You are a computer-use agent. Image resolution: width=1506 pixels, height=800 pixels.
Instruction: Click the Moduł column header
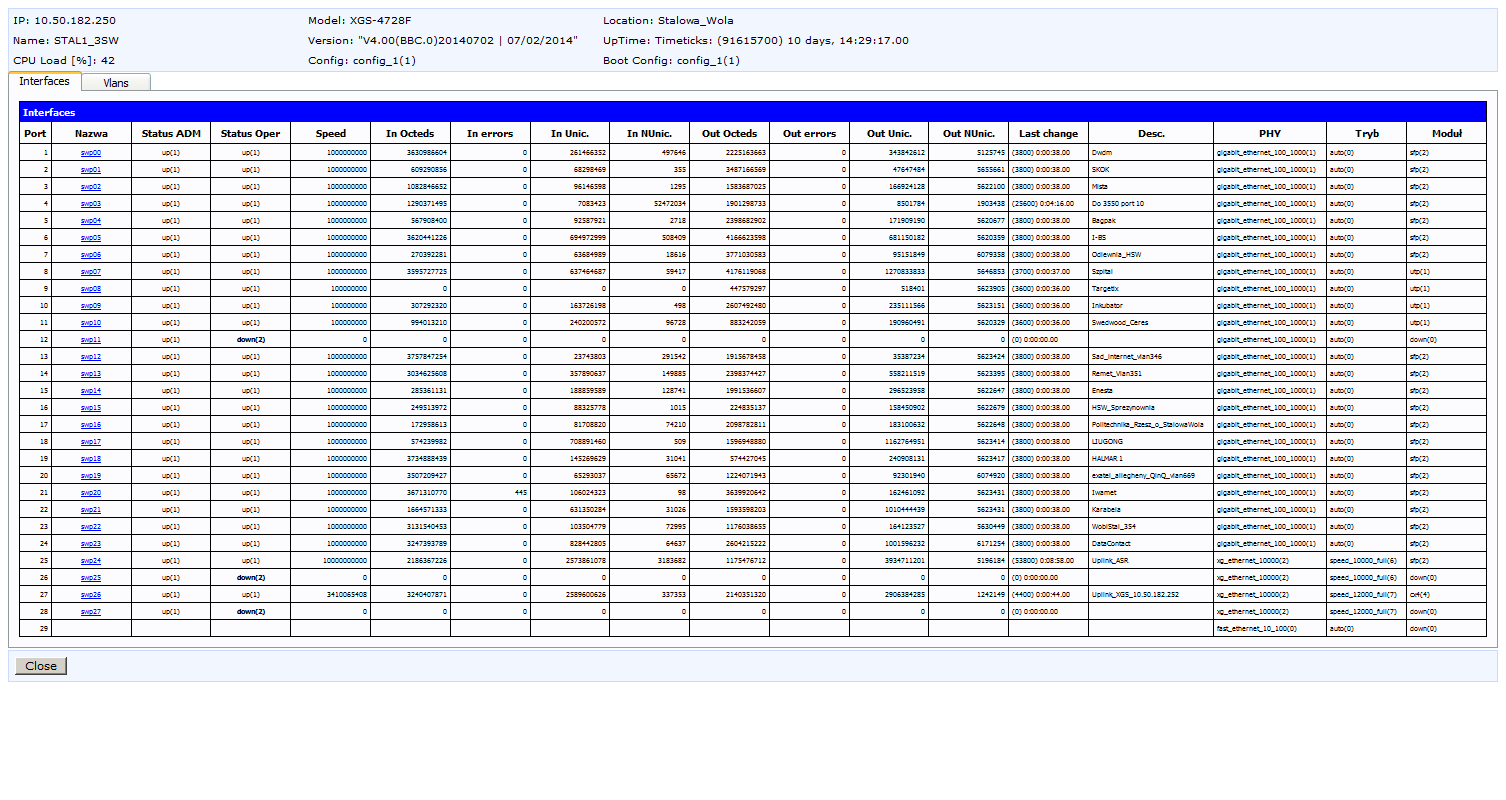pos(1446,133)
